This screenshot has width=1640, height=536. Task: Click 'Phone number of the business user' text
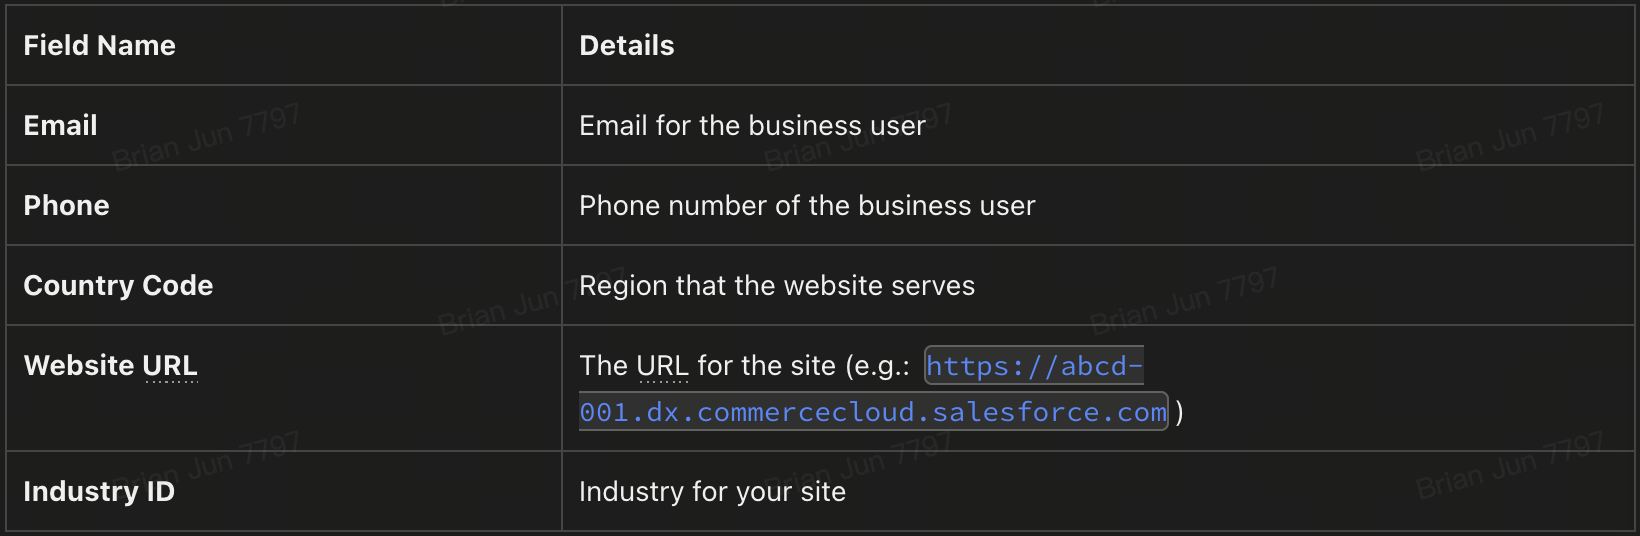pyautogui.click(x=807, y=206)
